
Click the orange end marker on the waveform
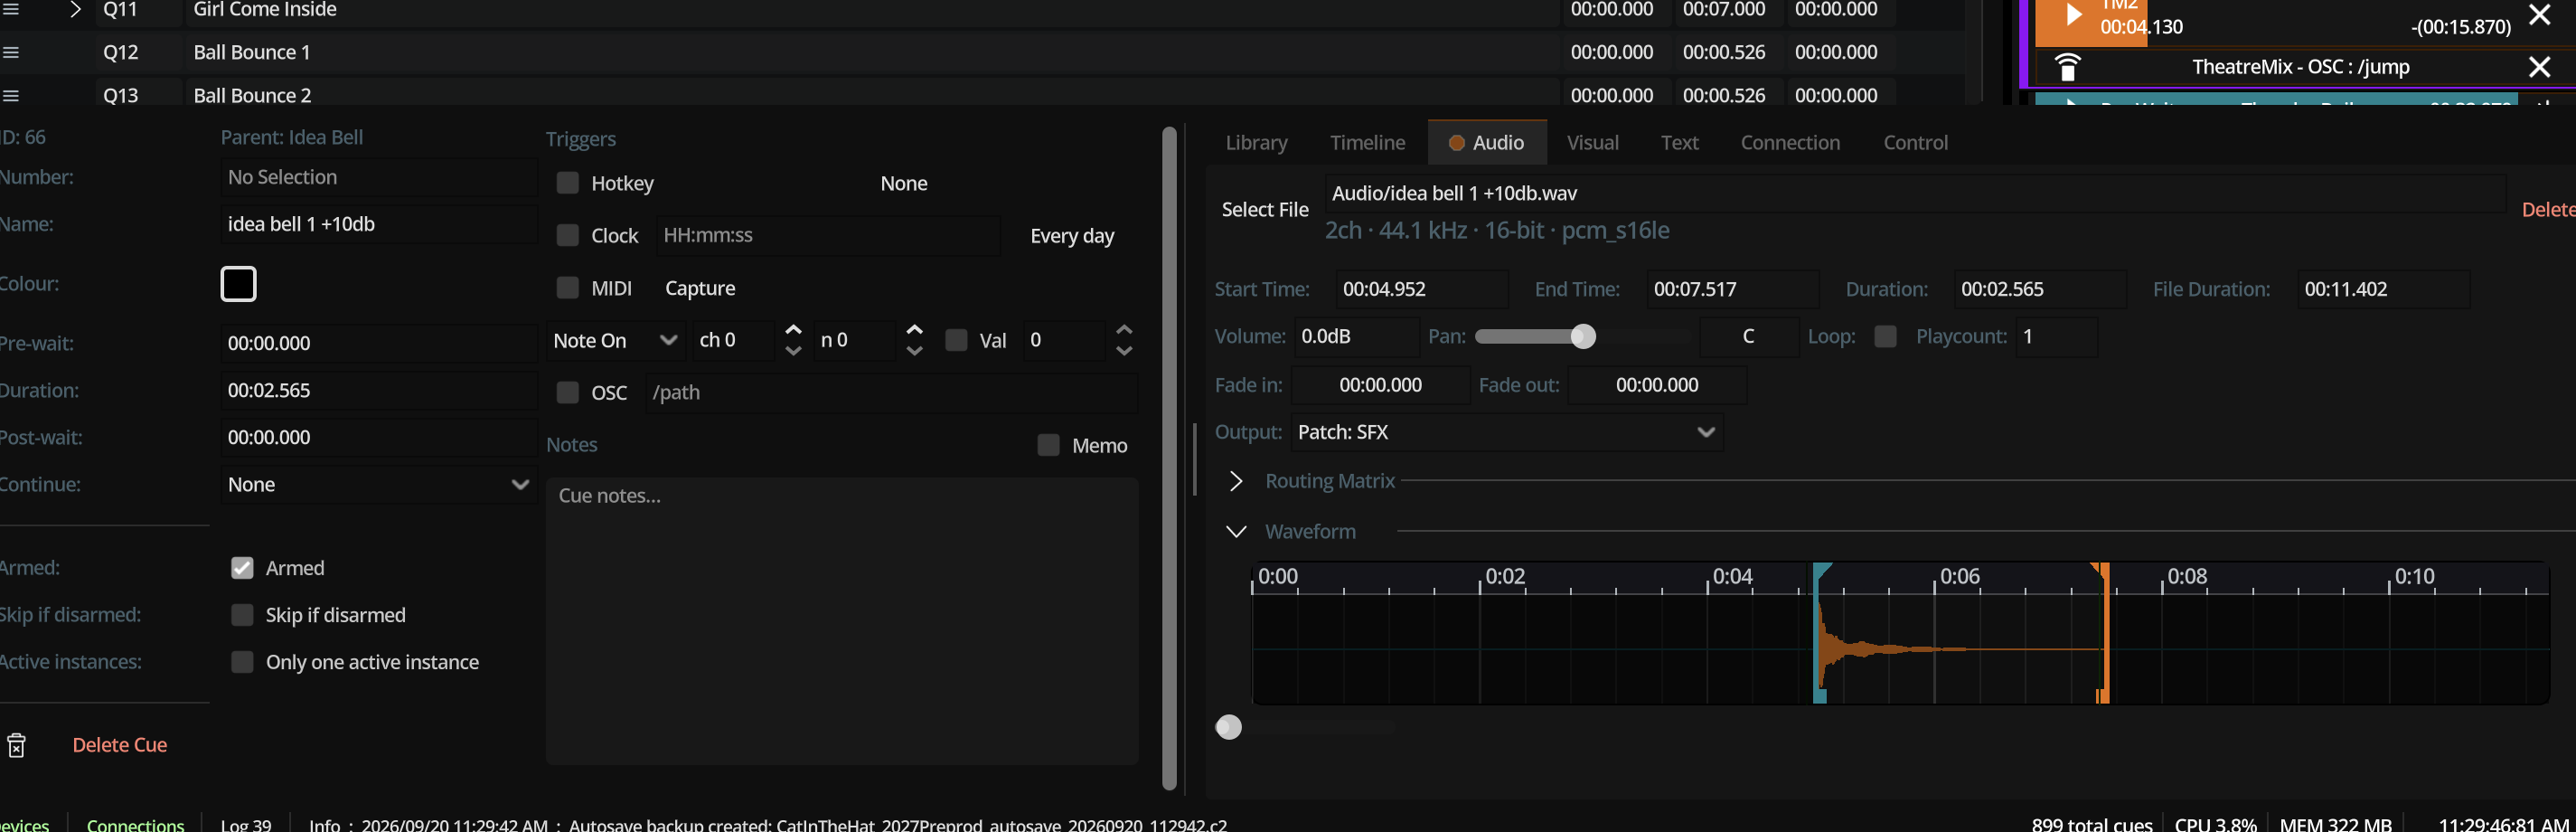(2104, 633)
